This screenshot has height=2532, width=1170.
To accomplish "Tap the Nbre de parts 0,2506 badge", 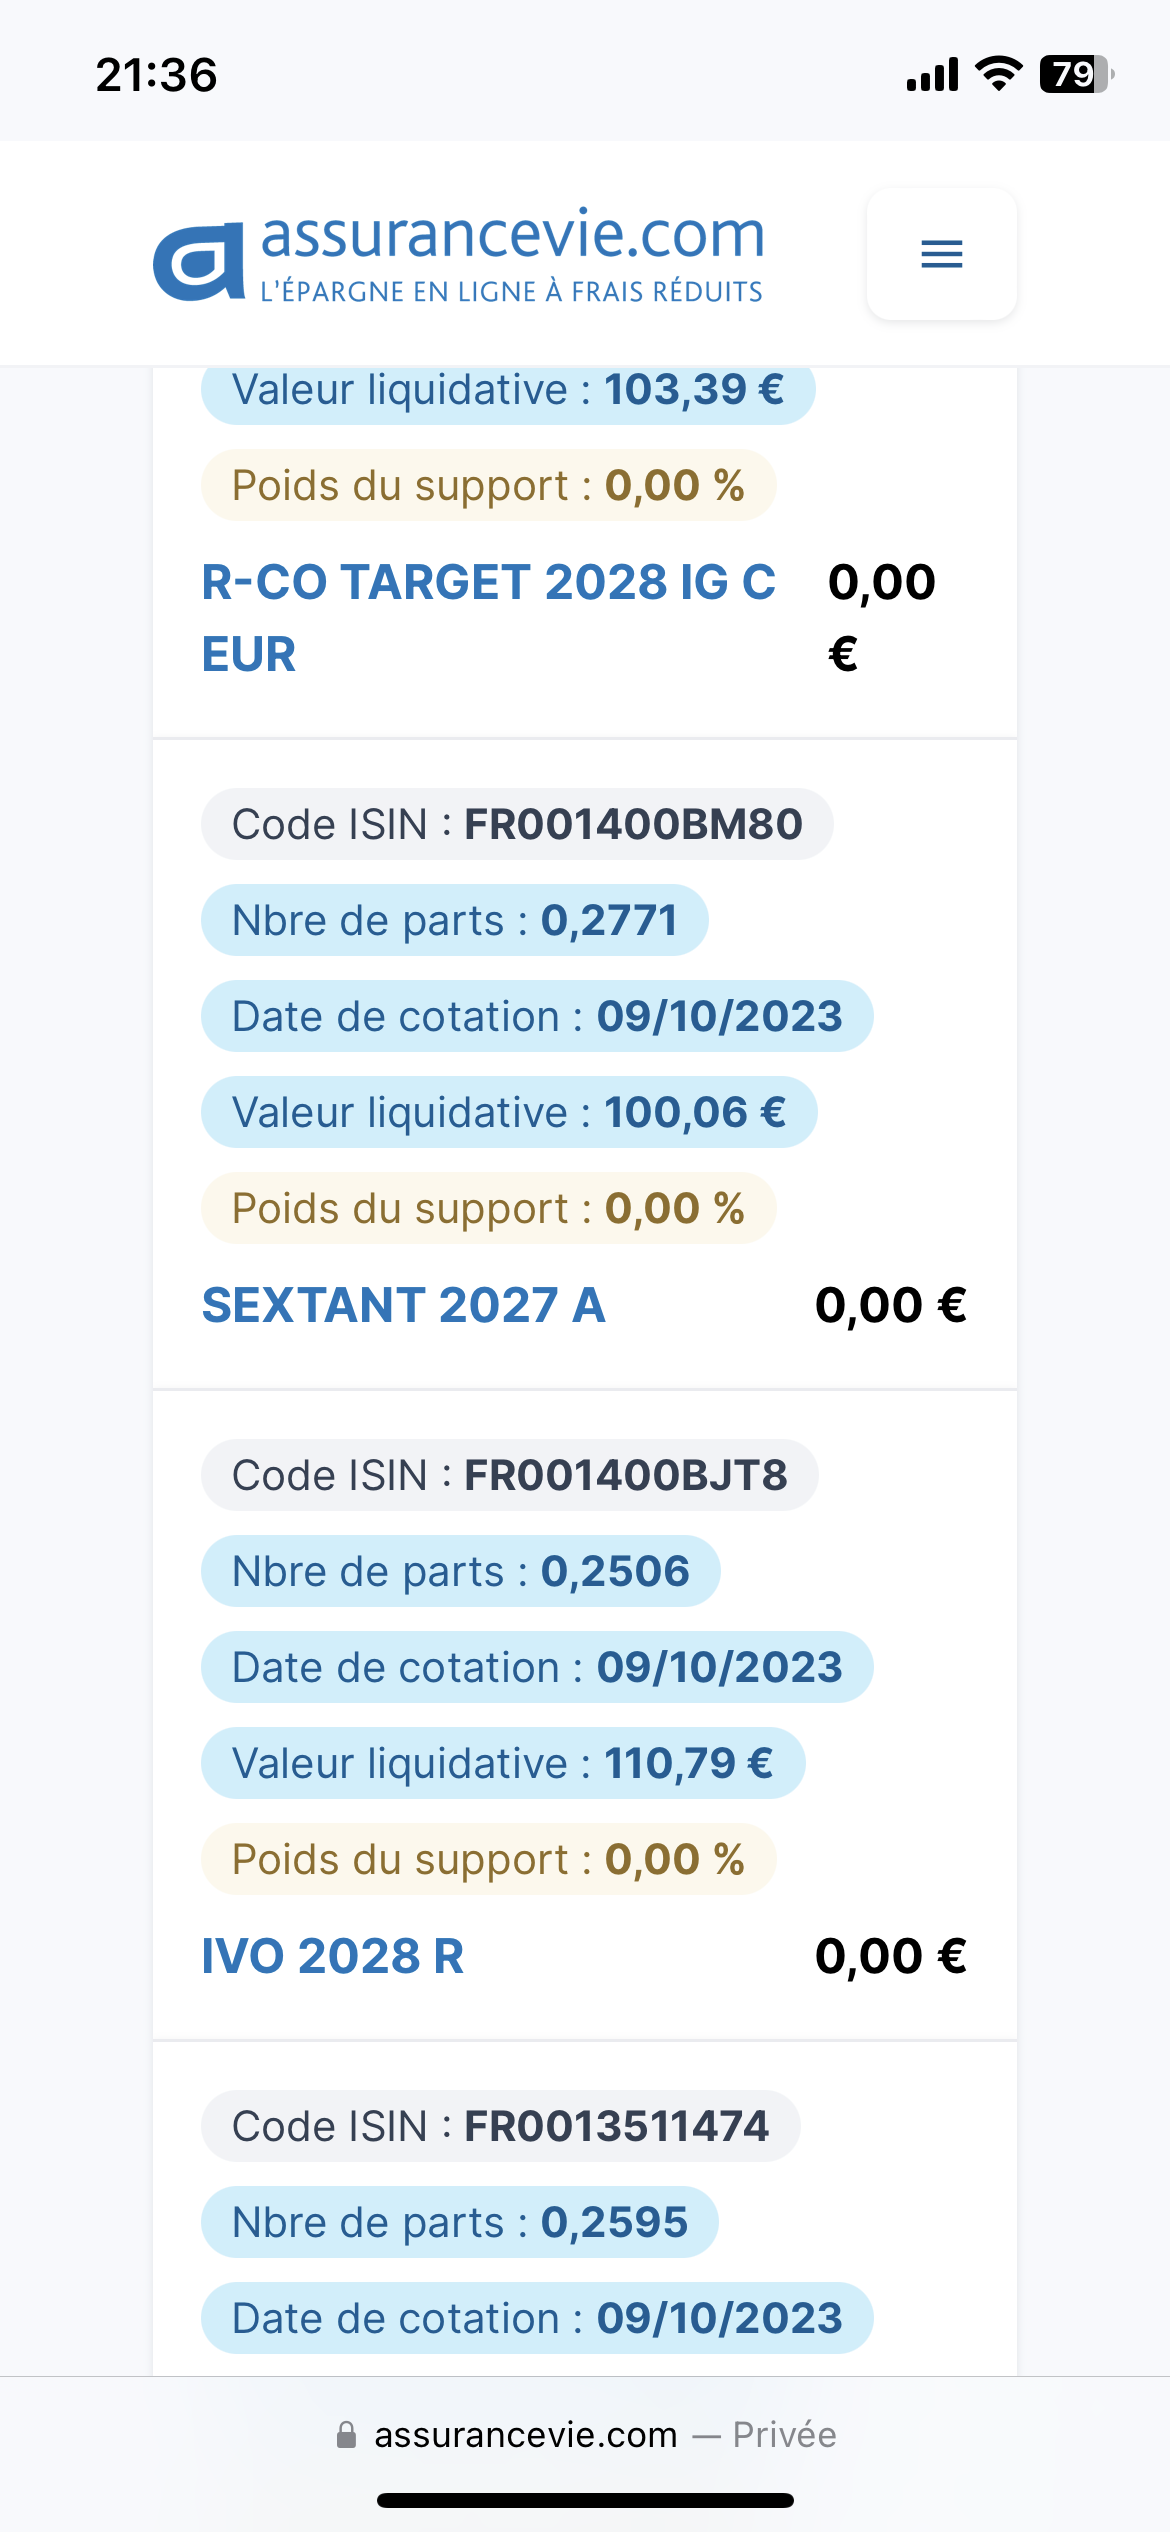I will 461,1571.
